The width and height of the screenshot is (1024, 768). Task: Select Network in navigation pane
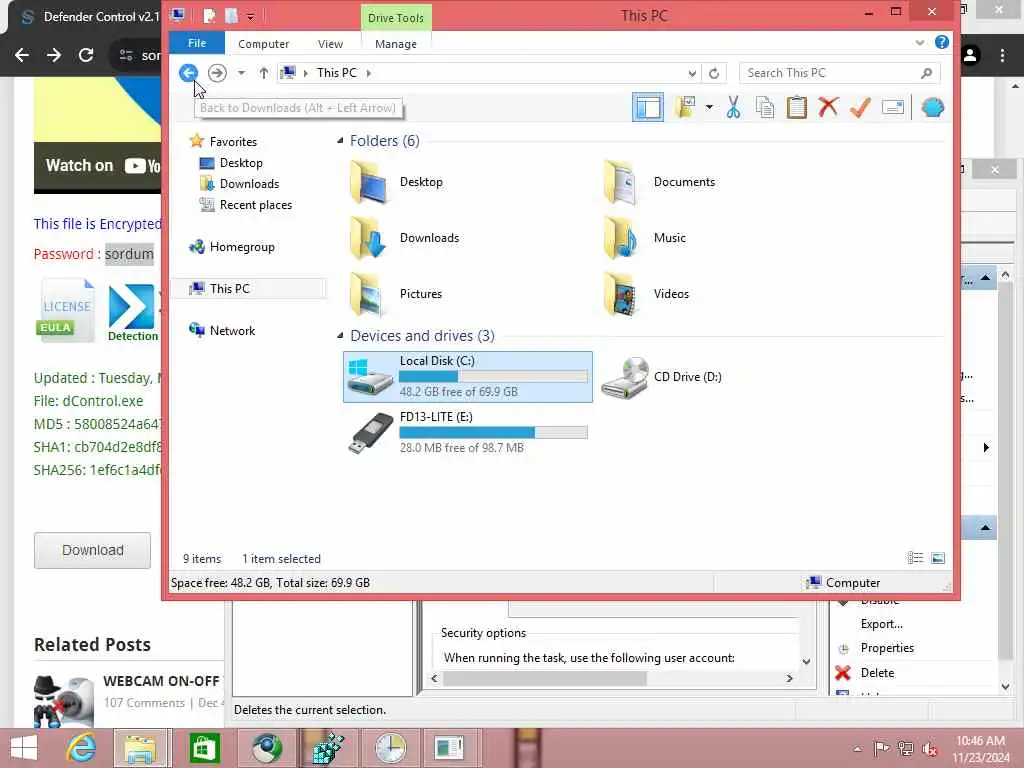coord(232,330)
